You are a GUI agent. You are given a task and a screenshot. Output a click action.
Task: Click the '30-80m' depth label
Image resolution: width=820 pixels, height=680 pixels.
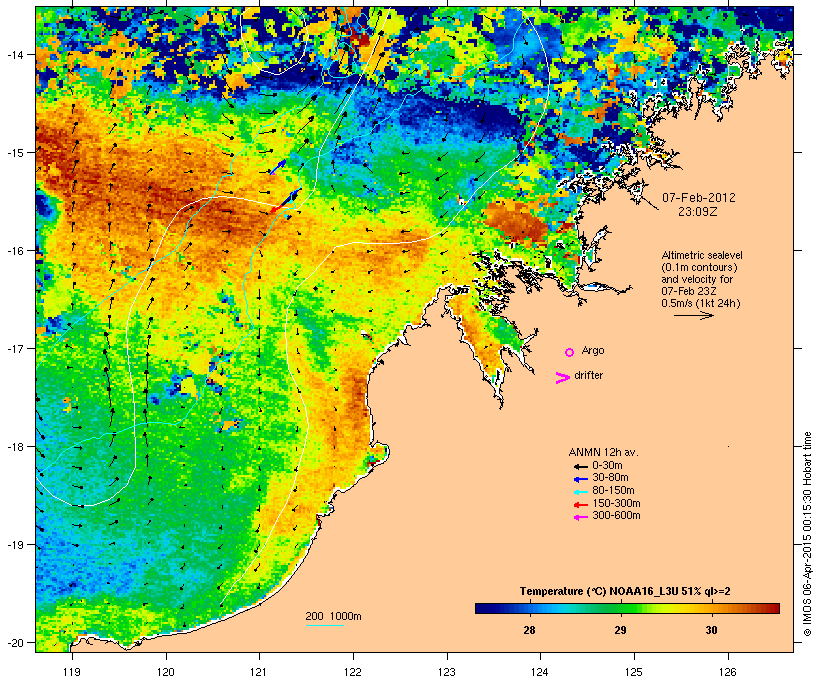610,478
